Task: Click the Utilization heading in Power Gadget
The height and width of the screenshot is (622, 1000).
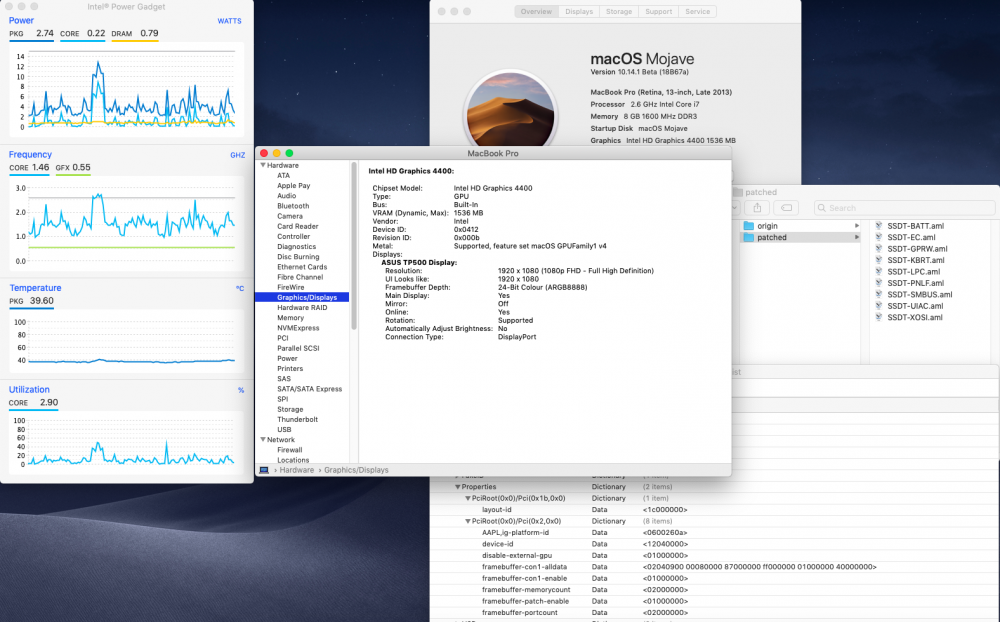Action: [29, 390]
